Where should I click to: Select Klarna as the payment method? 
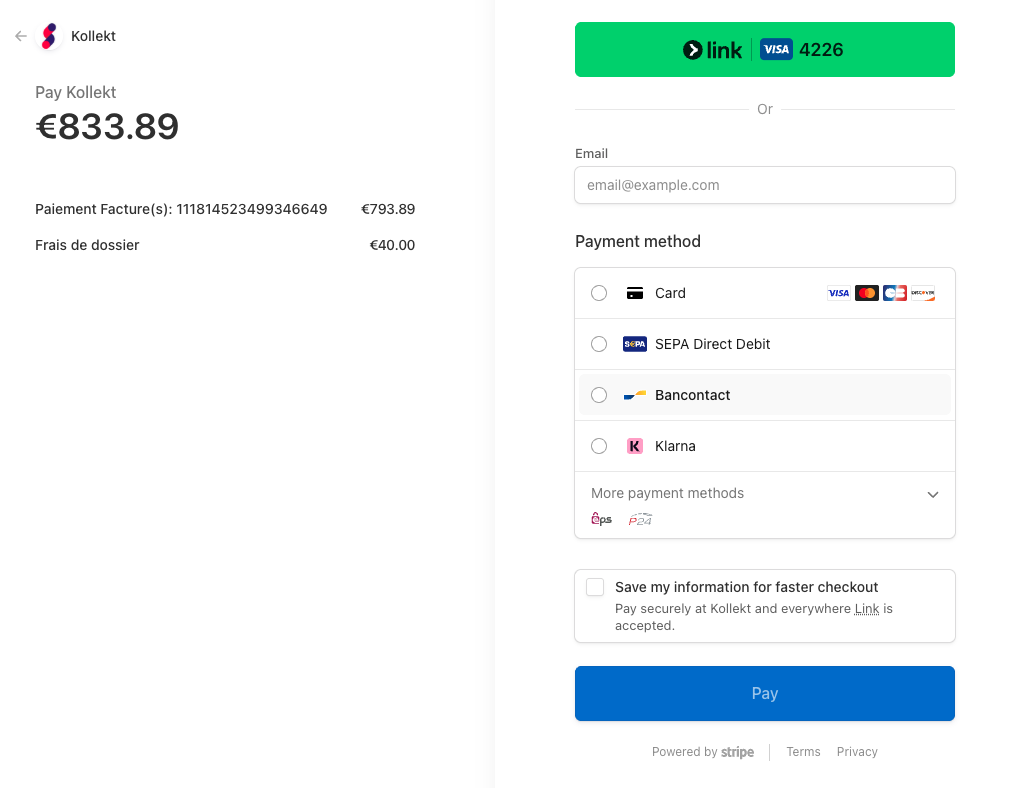coord(598,445)
